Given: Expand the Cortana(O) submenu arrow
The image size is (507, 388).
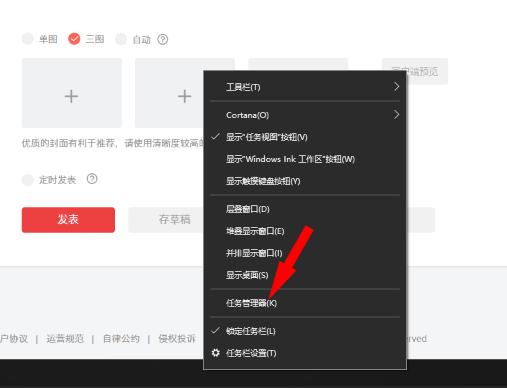Looking at the screenshot, I should pyautogui.click(x=396, y=115).
